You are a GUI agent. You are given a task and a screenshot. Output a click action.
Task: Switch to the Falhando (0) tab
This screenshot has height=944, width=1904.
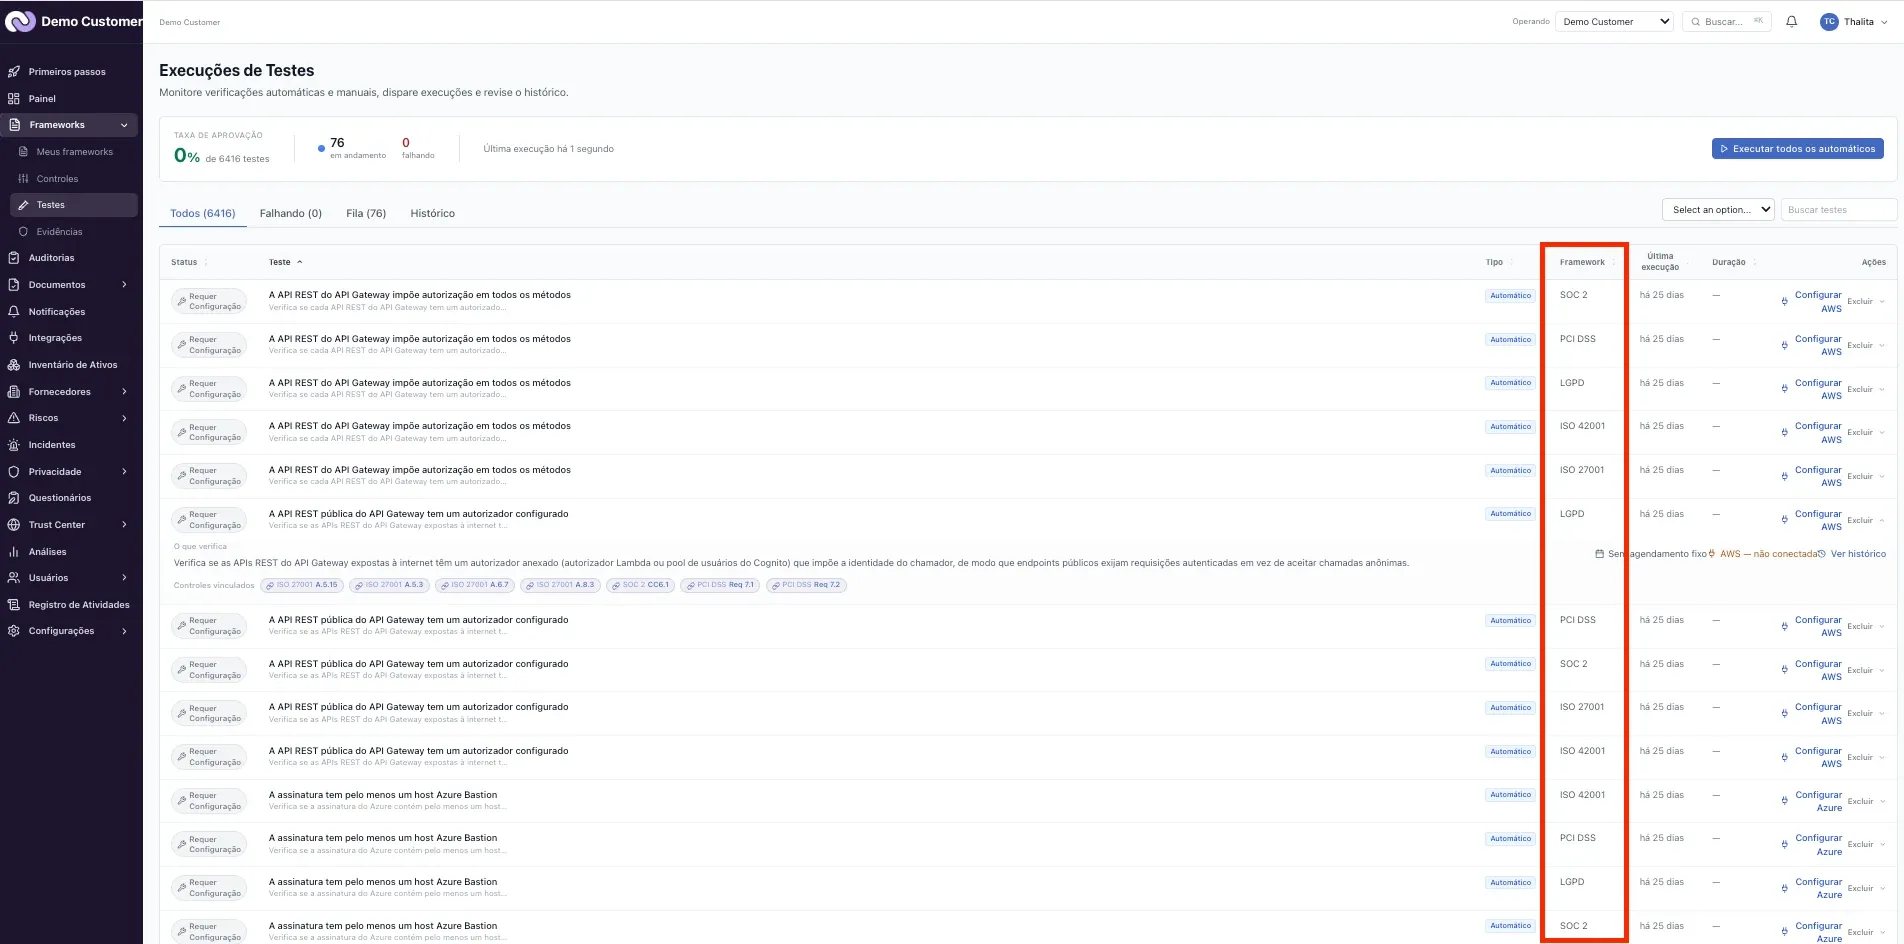click(290, 213)
